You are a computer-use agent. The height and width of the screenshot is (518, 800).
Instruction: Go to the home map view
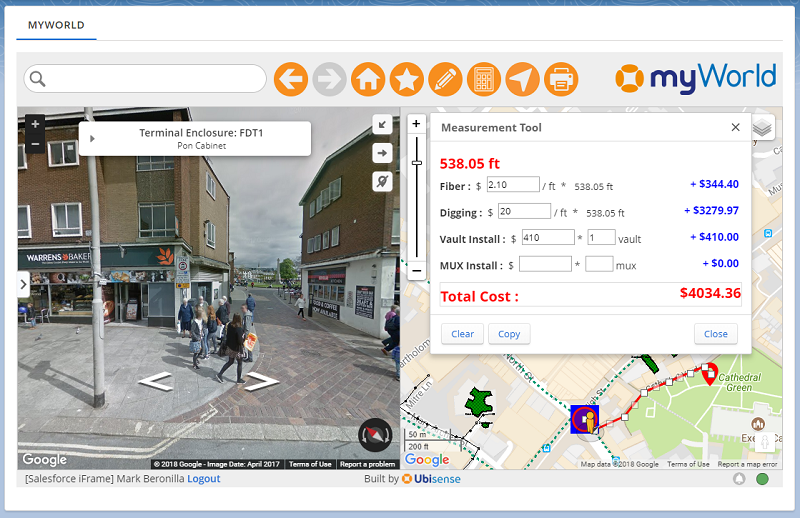pos(368,79)
